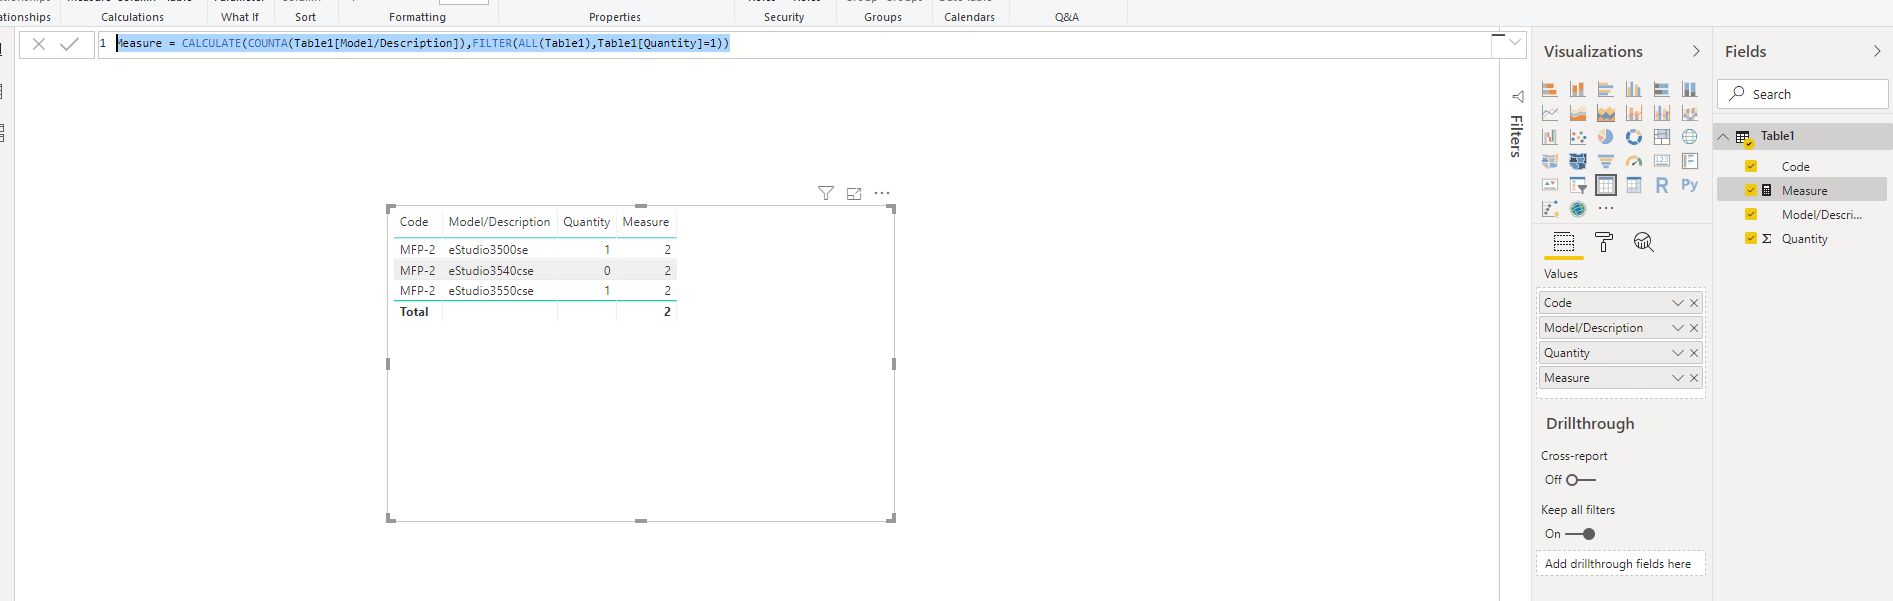
Task: Commit the formula with checkmark icon
Action: (69, 44)
